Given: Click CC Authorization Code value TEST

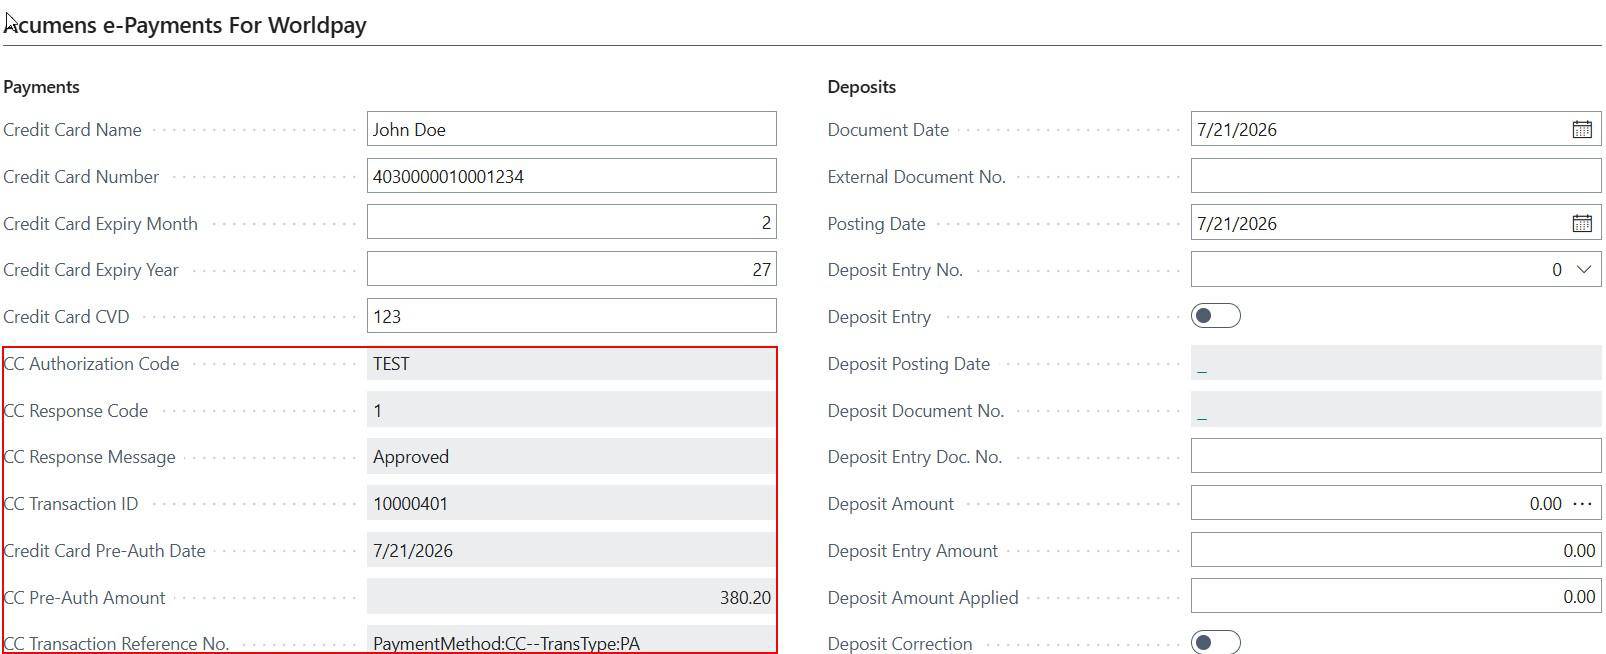Looking at the screenshot, I should [x=571, y=363].
